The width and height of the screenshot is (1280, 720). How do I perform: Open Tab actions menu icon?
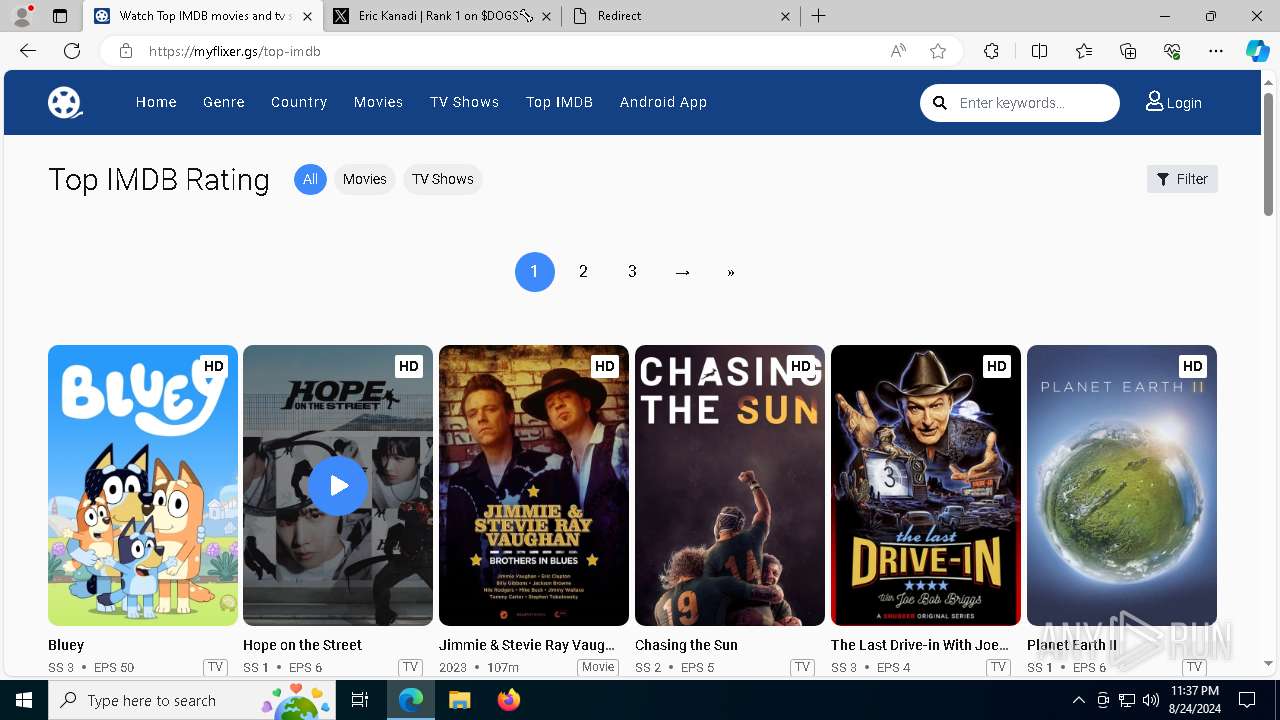(60, 16)
